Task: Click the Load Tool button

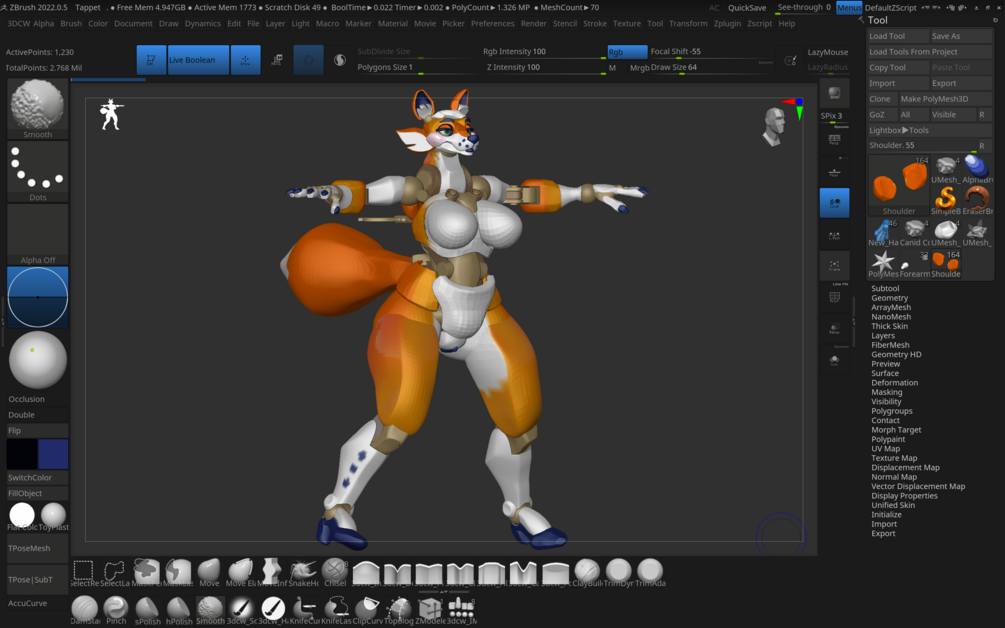Action: 898,36
